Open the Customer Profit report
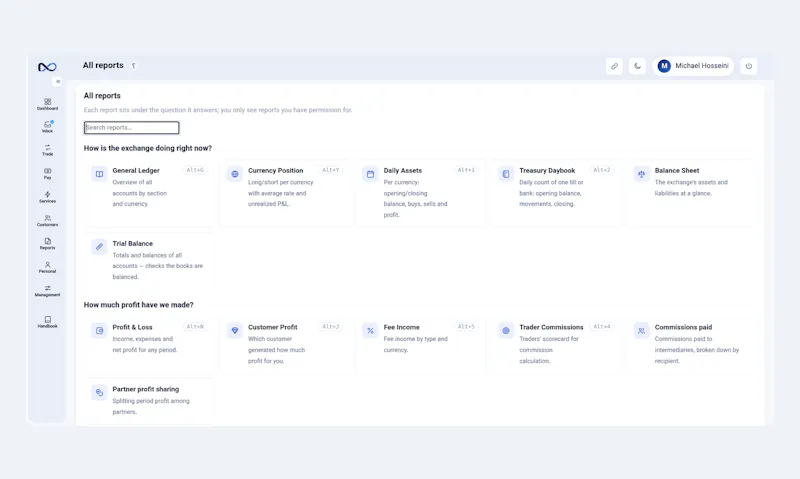The height and width of the screenshot is (479, 800). [287, 345]
